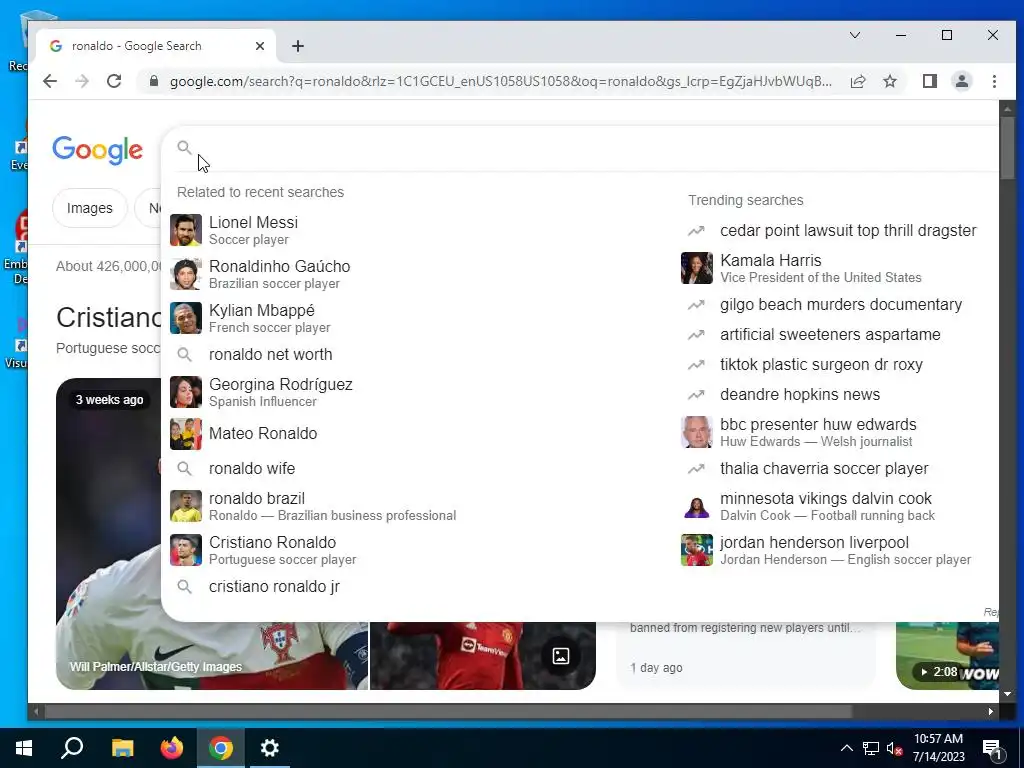The width and height of the screenshot is (1024, 768).
Task: Open network status in the tray
Action: coord(871,748)
